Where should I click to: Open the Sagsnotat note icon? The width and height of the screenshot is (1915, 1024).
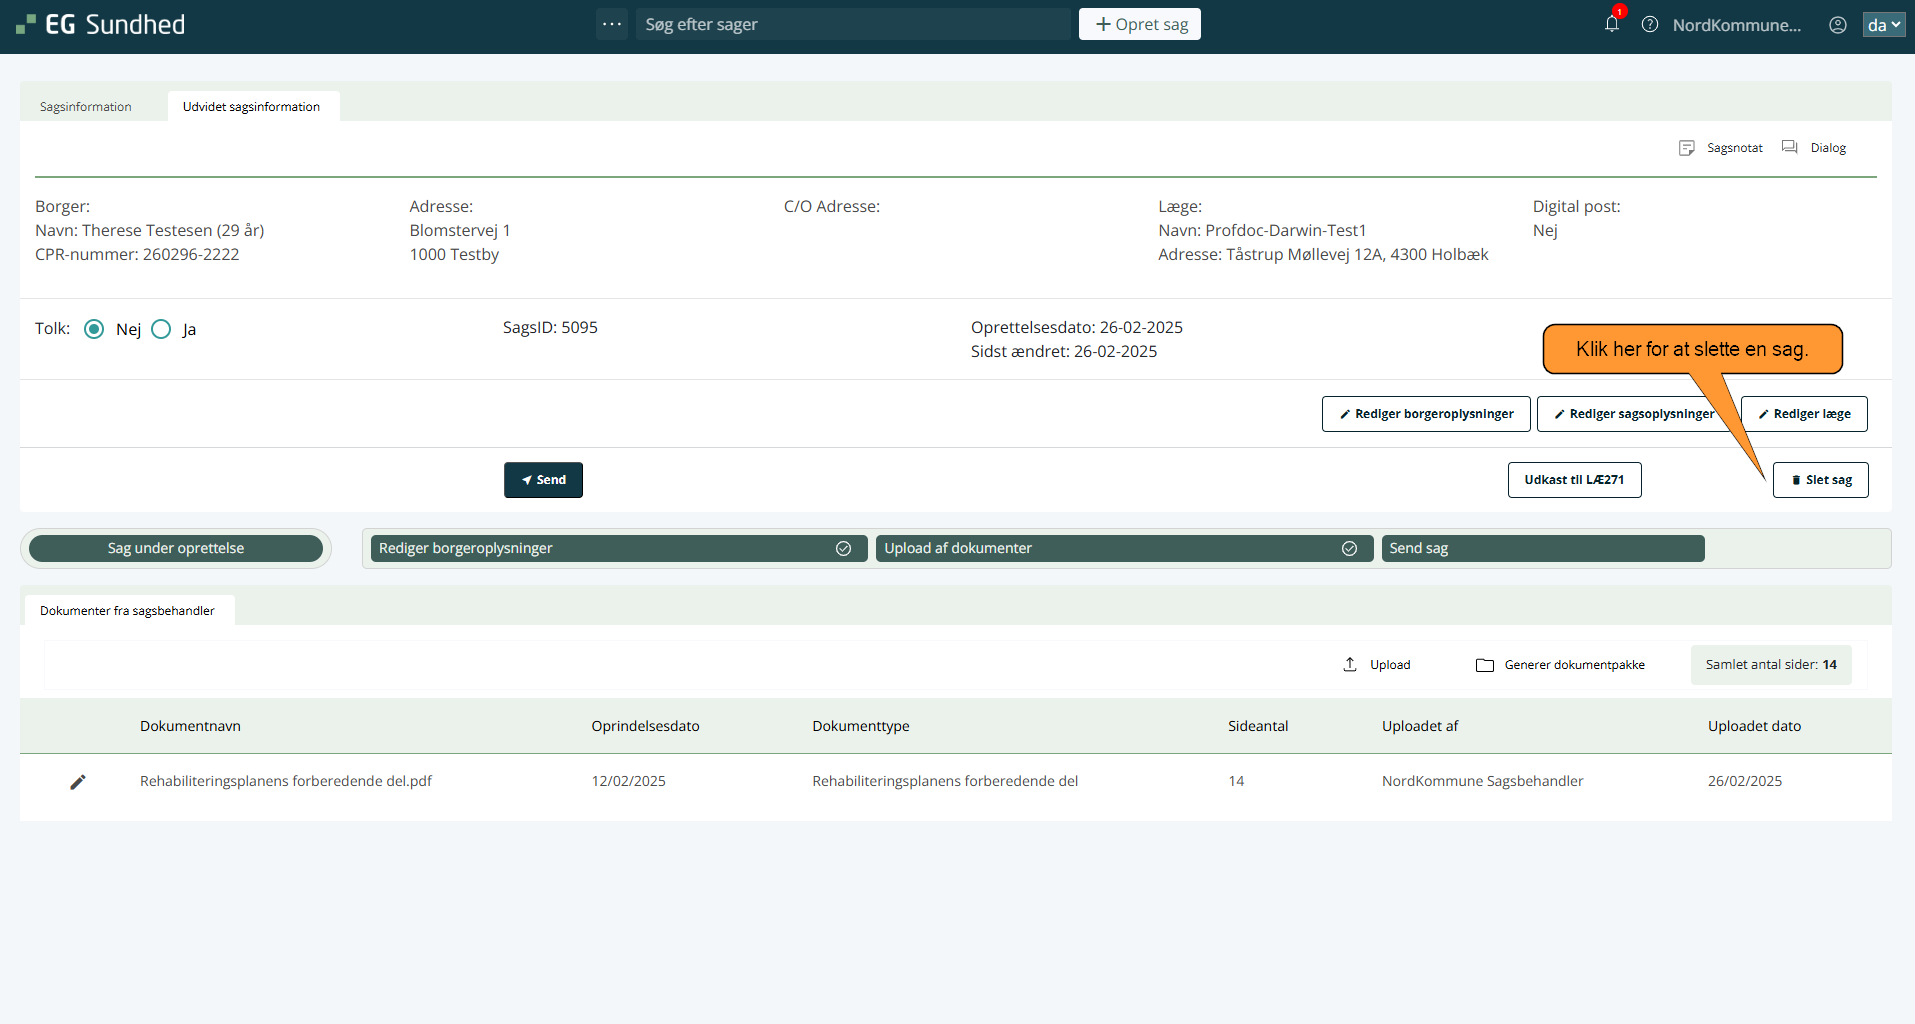click(x=1687, y=148)
